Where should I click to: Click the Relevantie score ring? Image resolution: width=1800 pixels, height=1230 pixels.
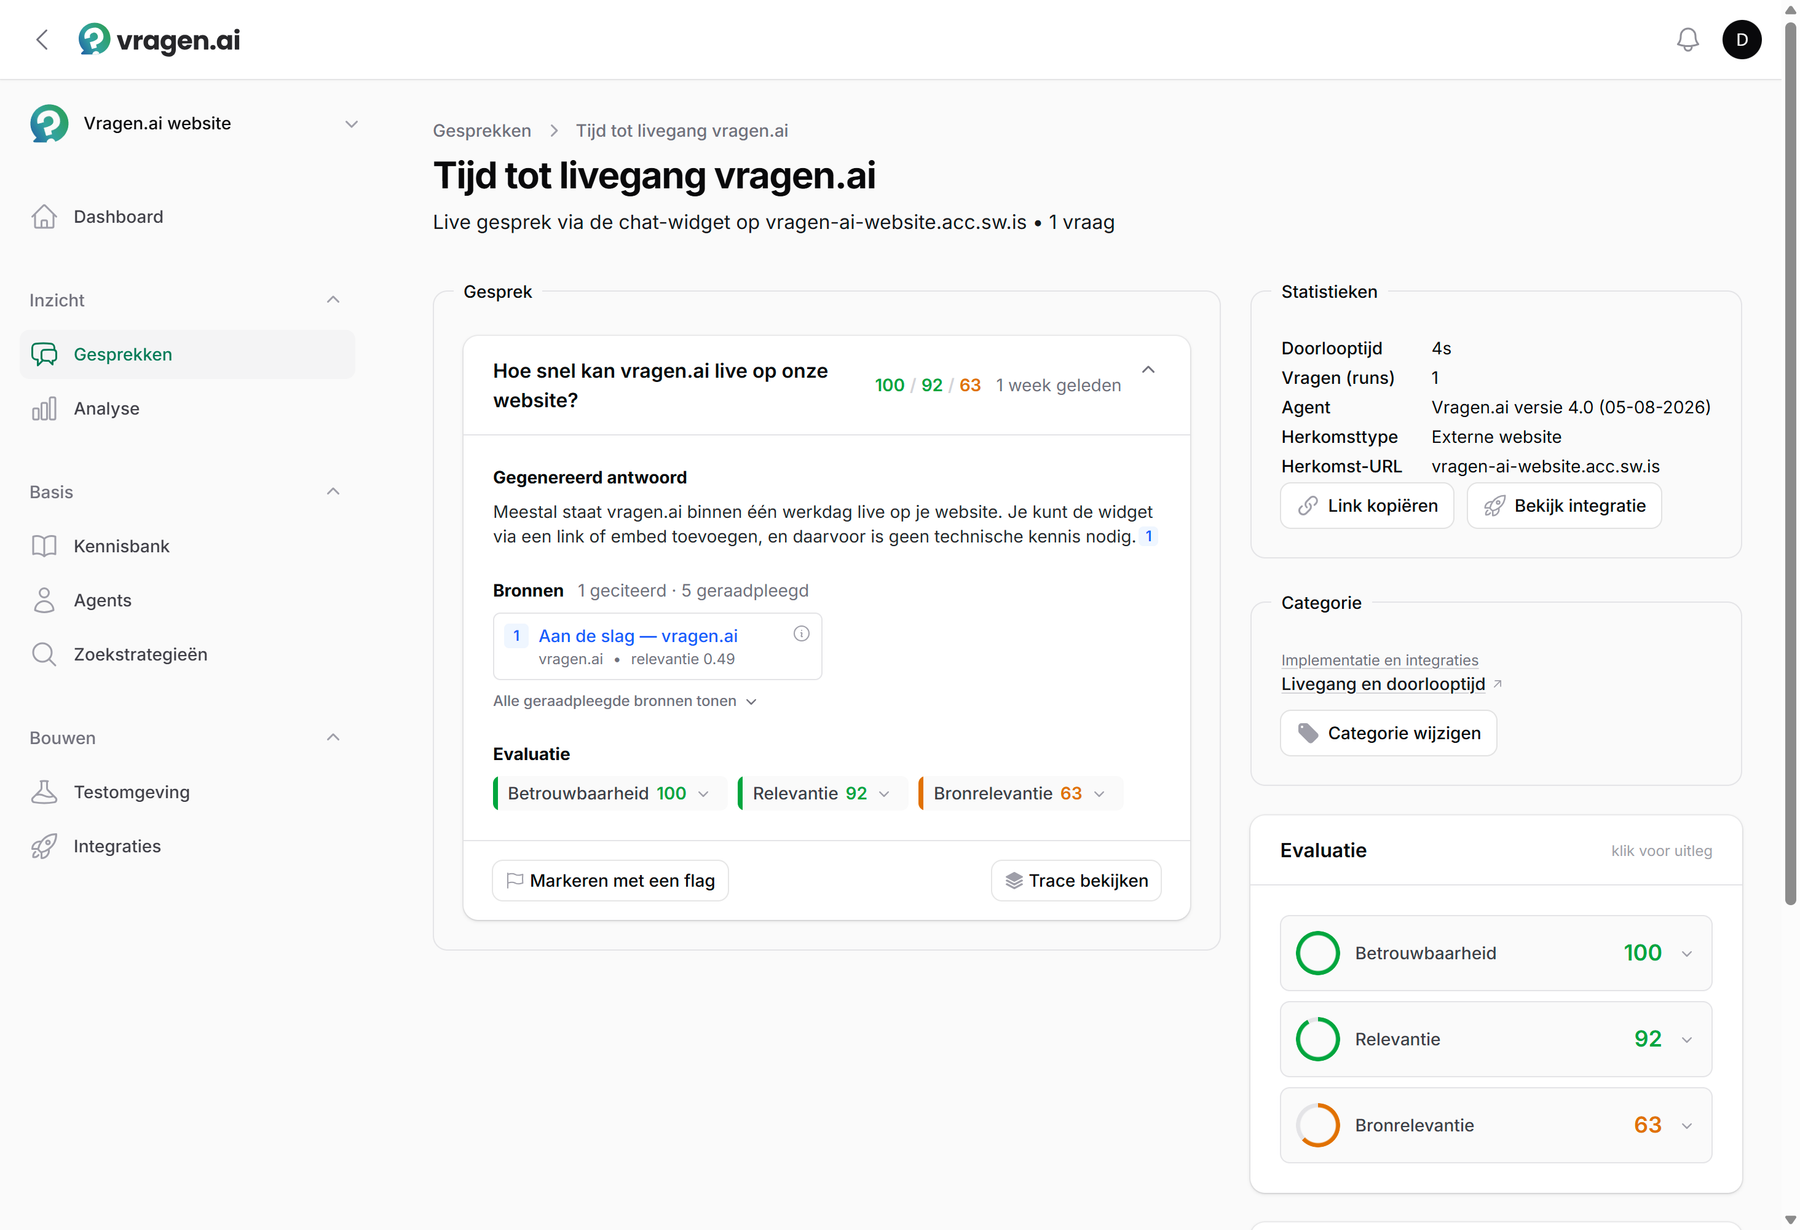tap(1317, 1039)
